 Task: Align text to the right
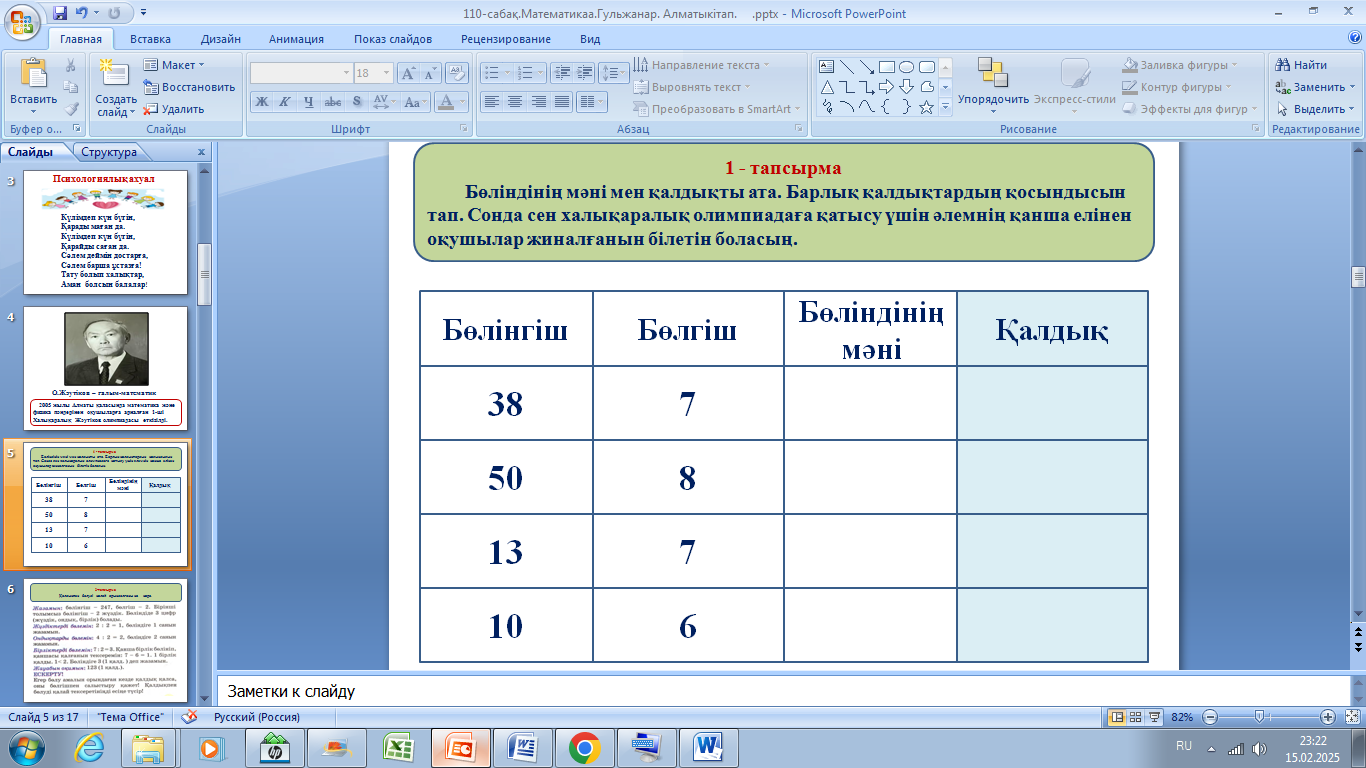[539, 101]
